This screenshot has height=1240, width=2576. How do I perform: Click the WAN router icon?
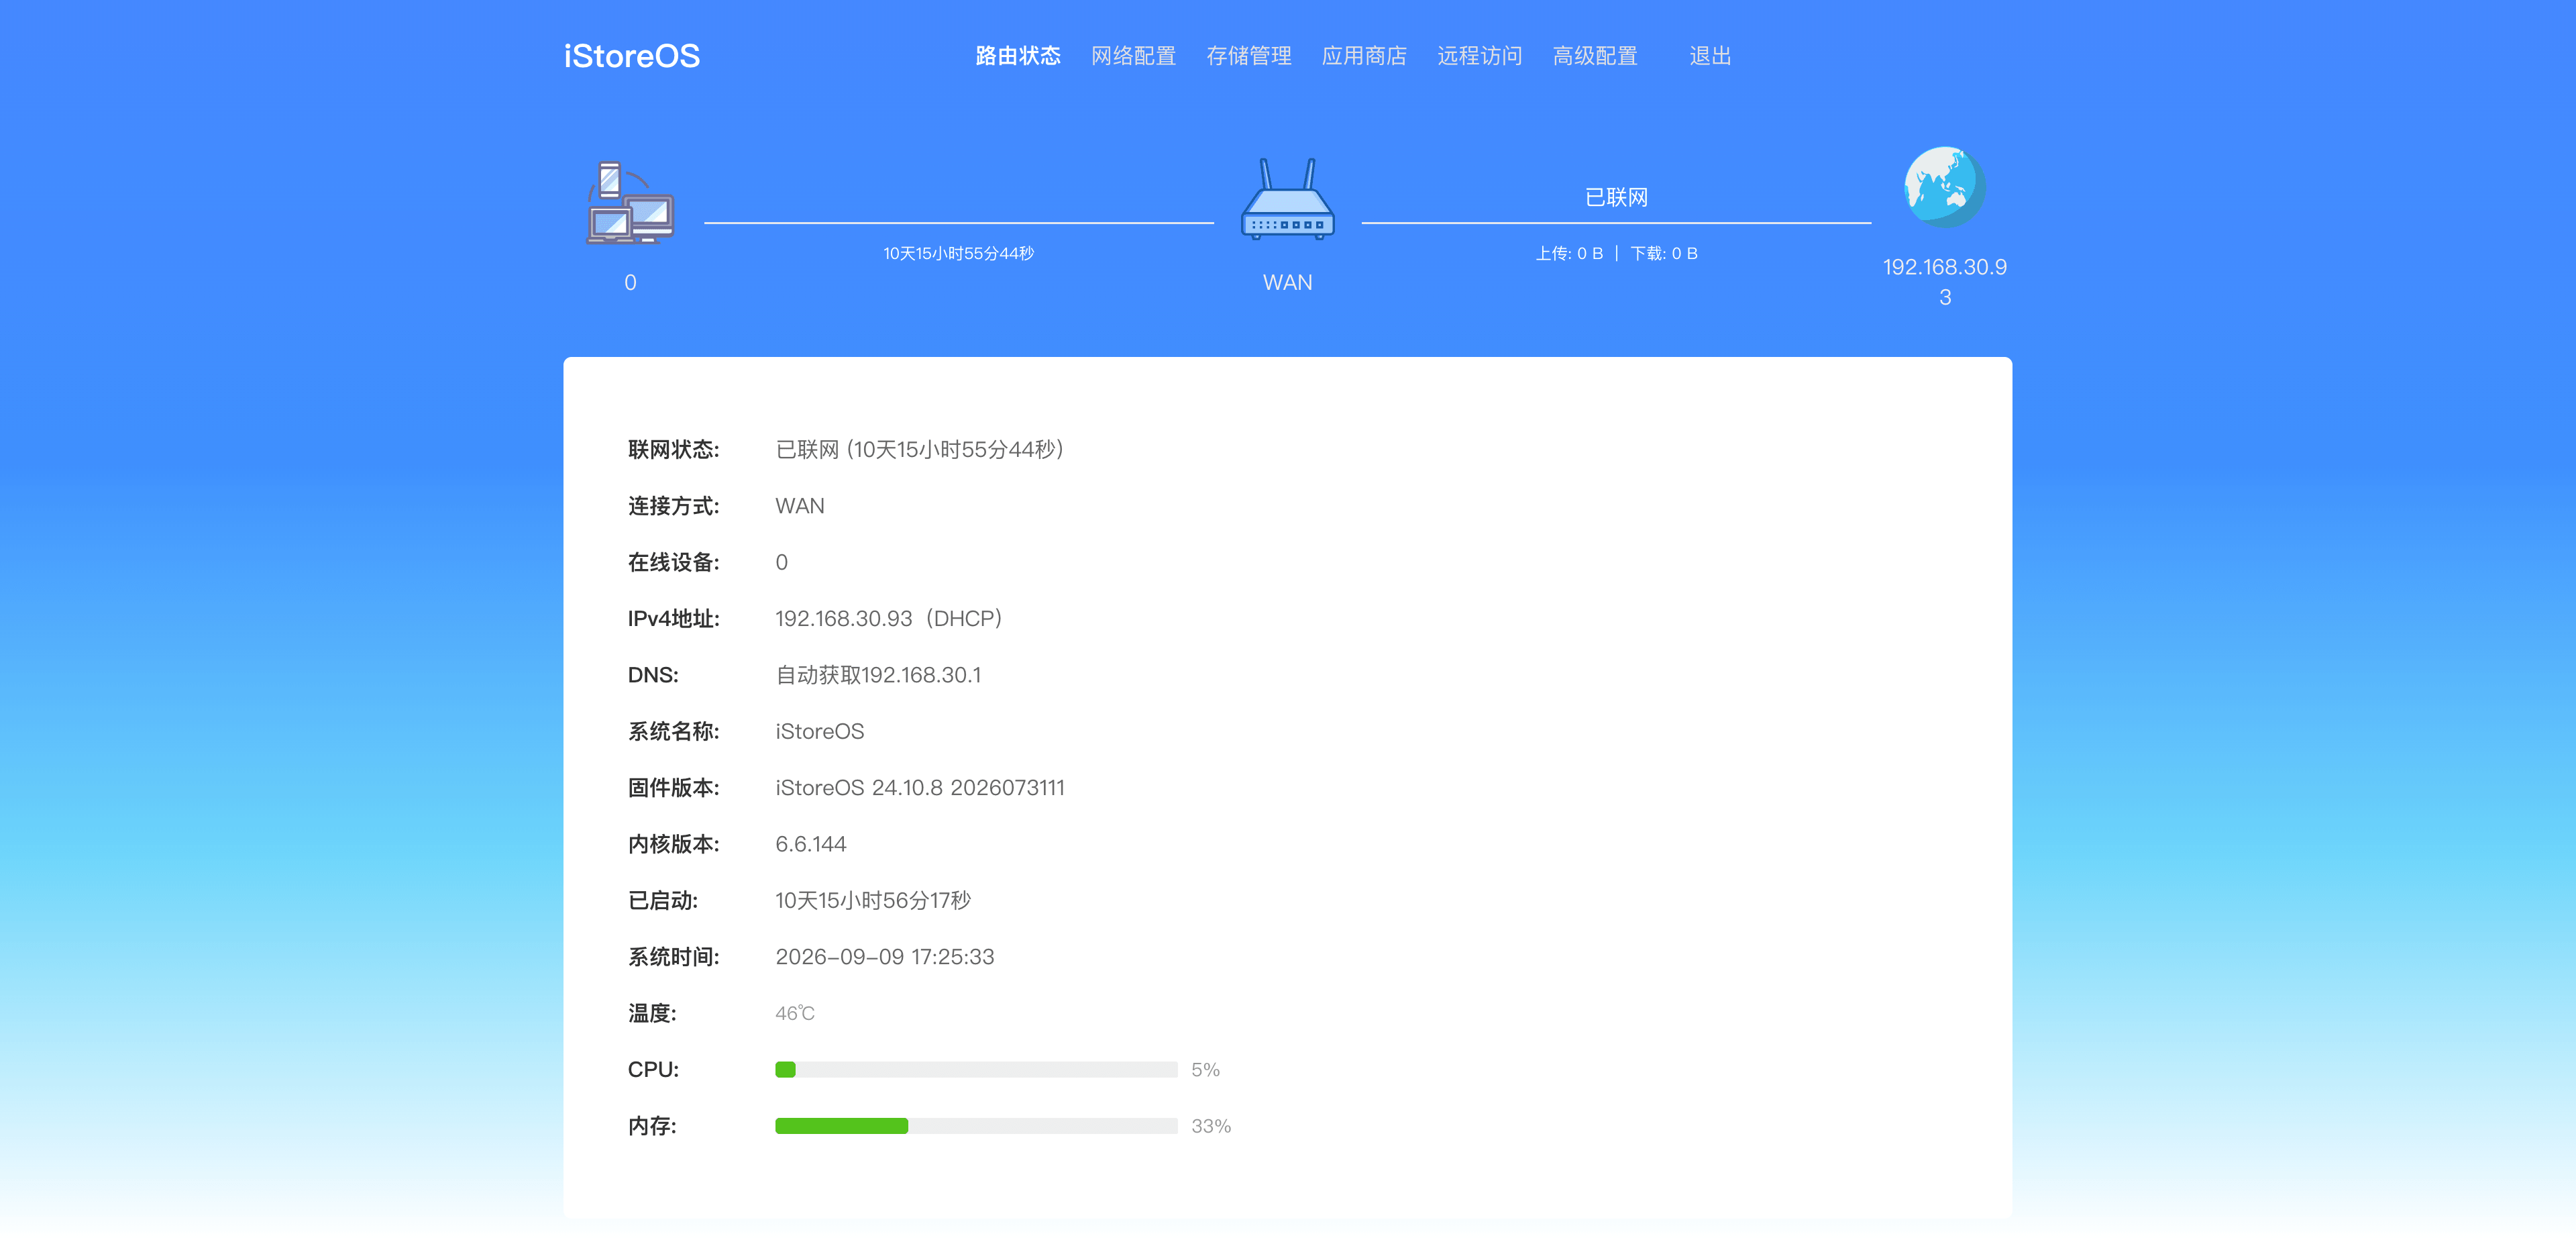[1287, 199]
